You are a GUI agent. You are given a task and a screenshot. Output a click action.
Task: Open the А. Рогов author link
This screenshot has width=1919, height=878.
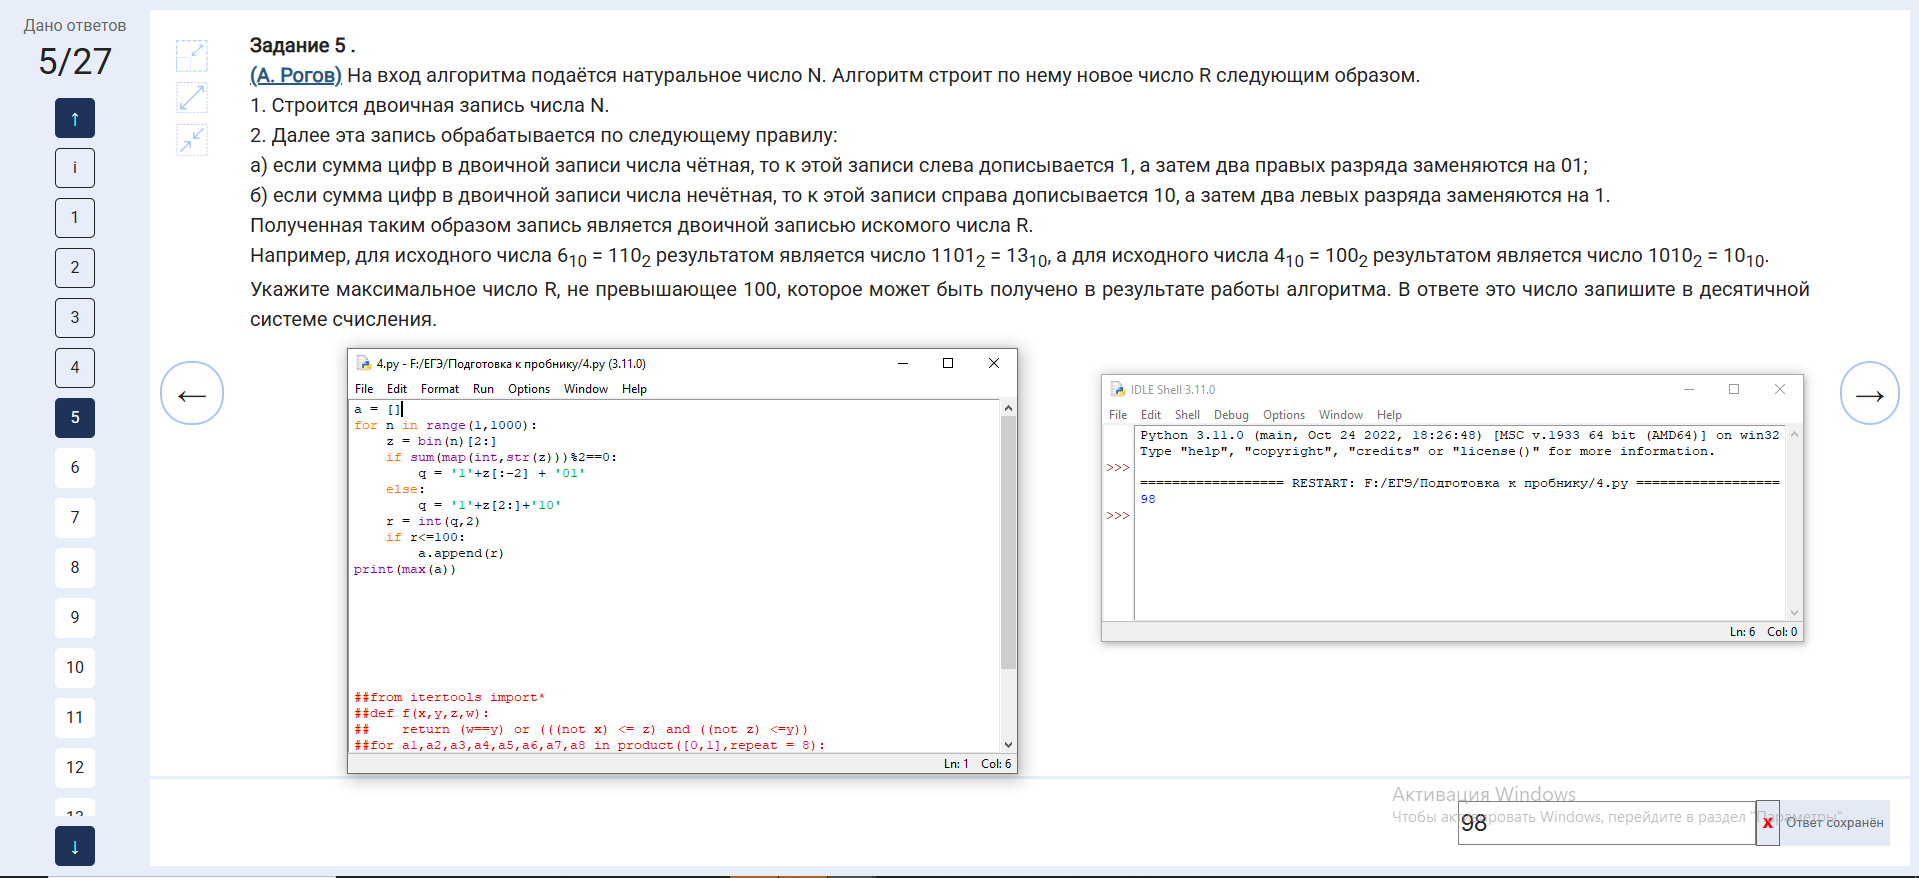point(296,76)
